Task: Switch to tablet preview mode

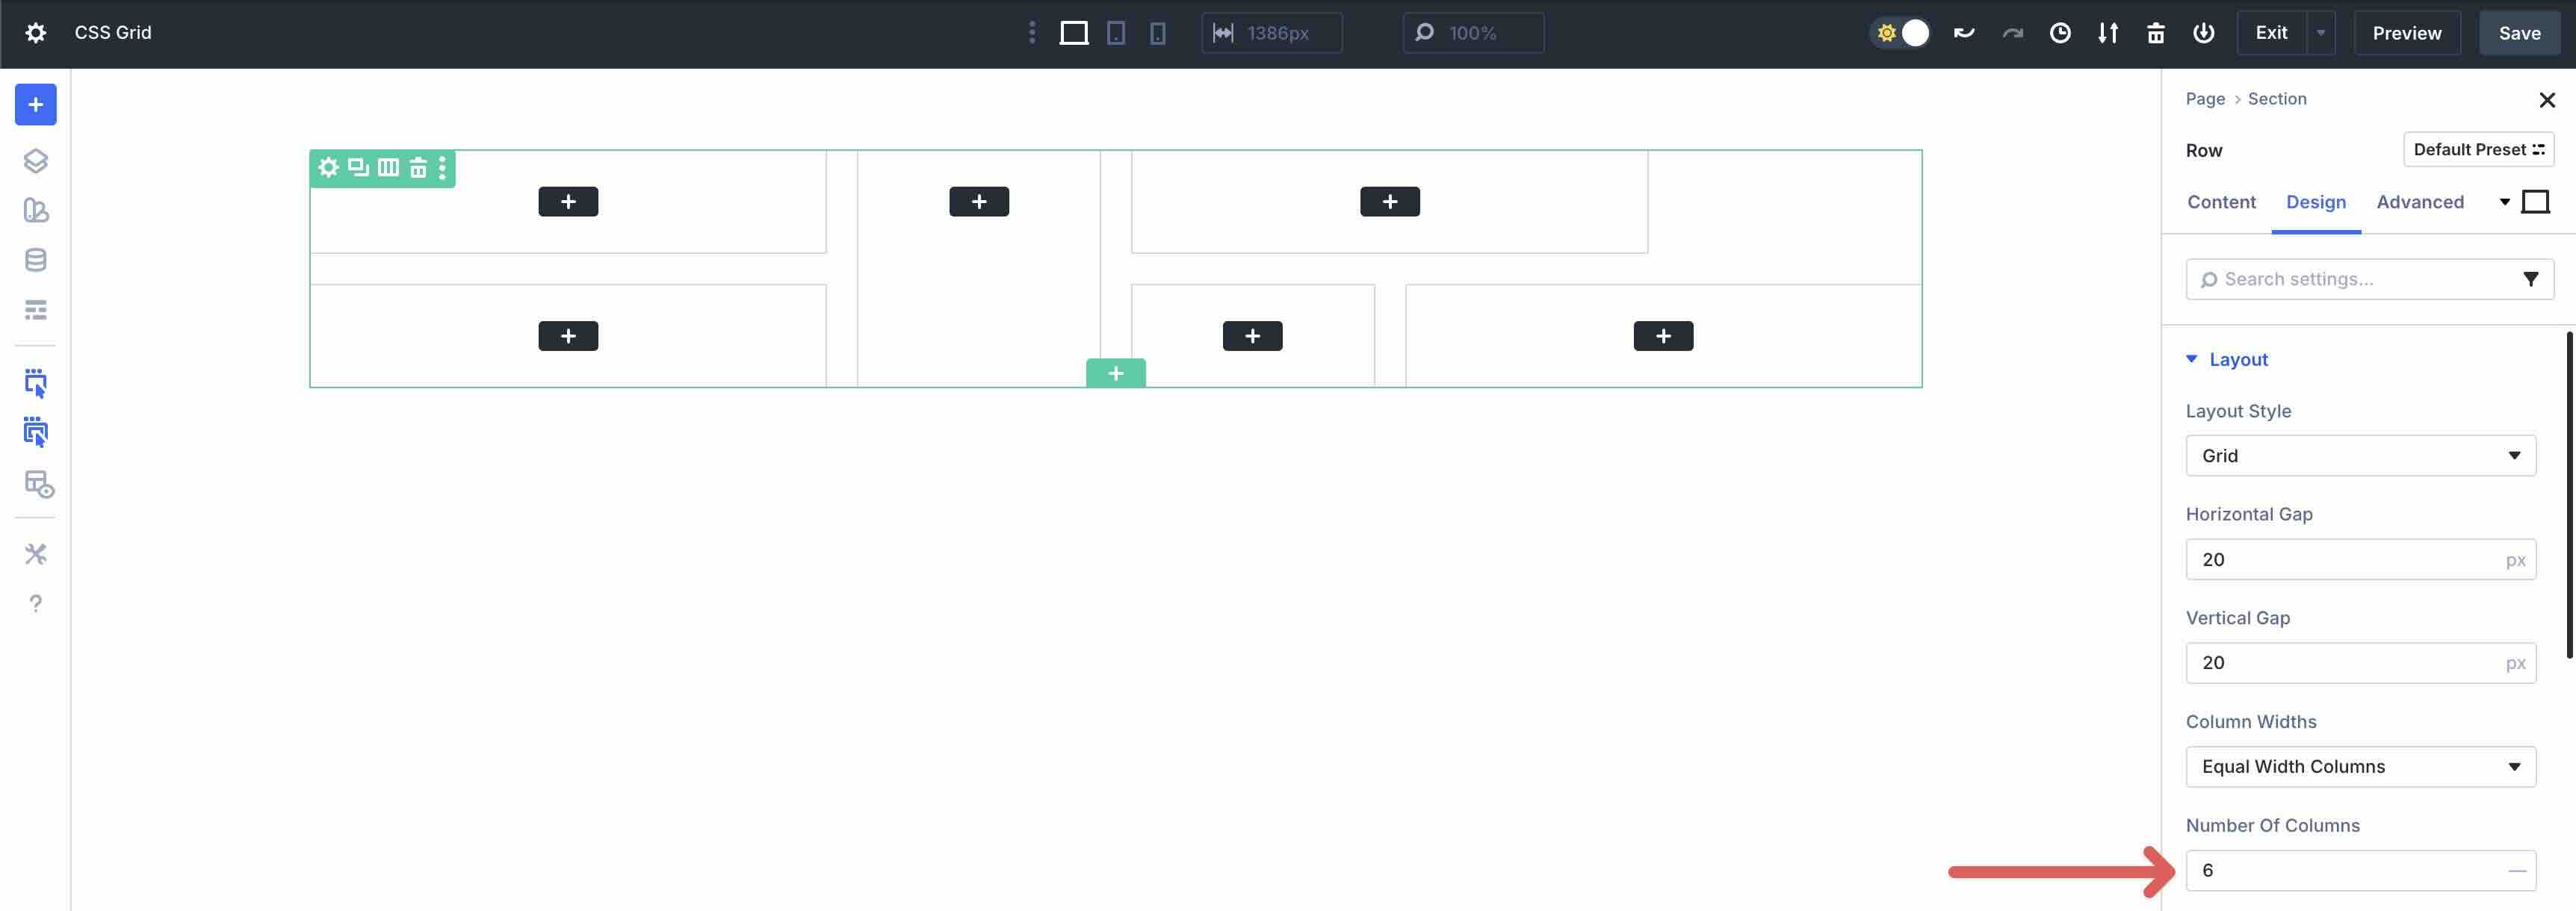Action: [1116, 32]
